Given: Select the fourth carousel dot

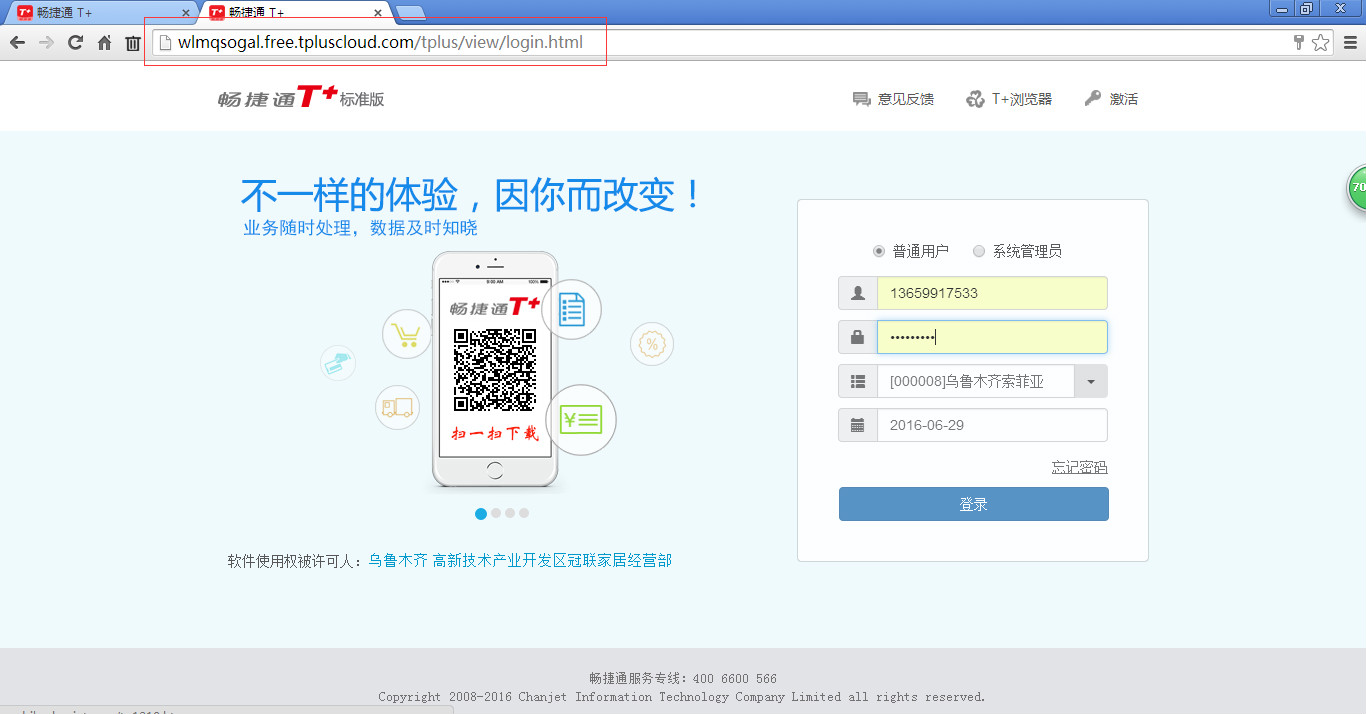Looking at the screenshot, I should pyautogui.click(x=524, y=513).
